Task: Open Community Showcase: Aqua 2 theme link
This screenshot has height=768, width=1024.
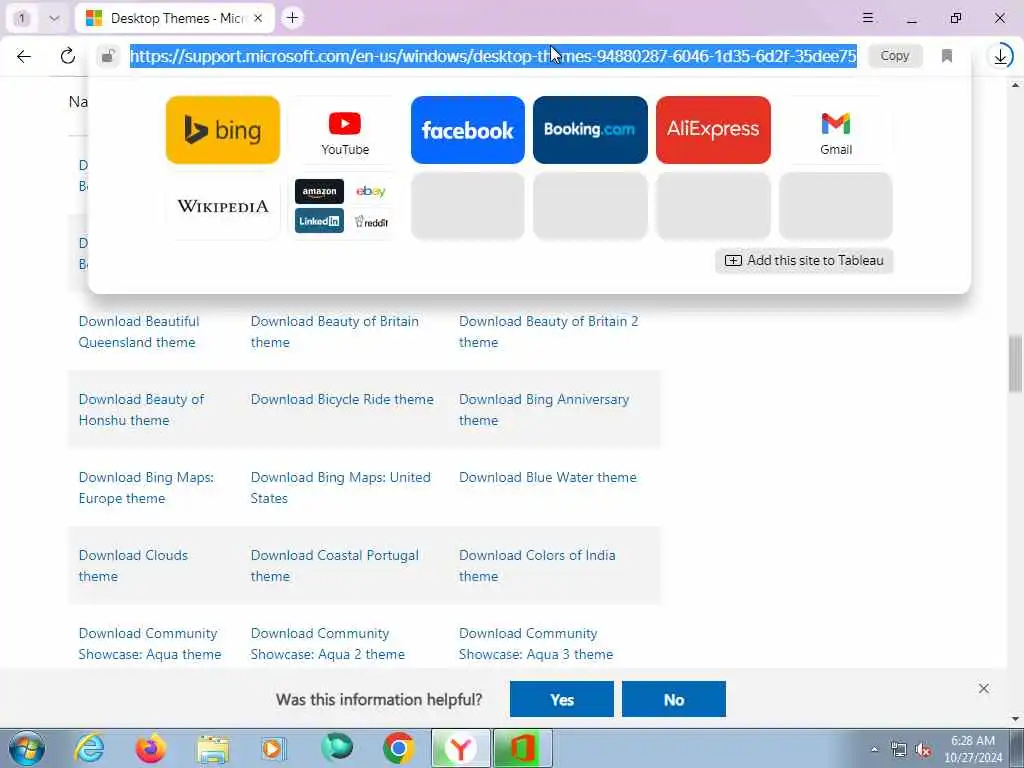Action: click(328, 644)
